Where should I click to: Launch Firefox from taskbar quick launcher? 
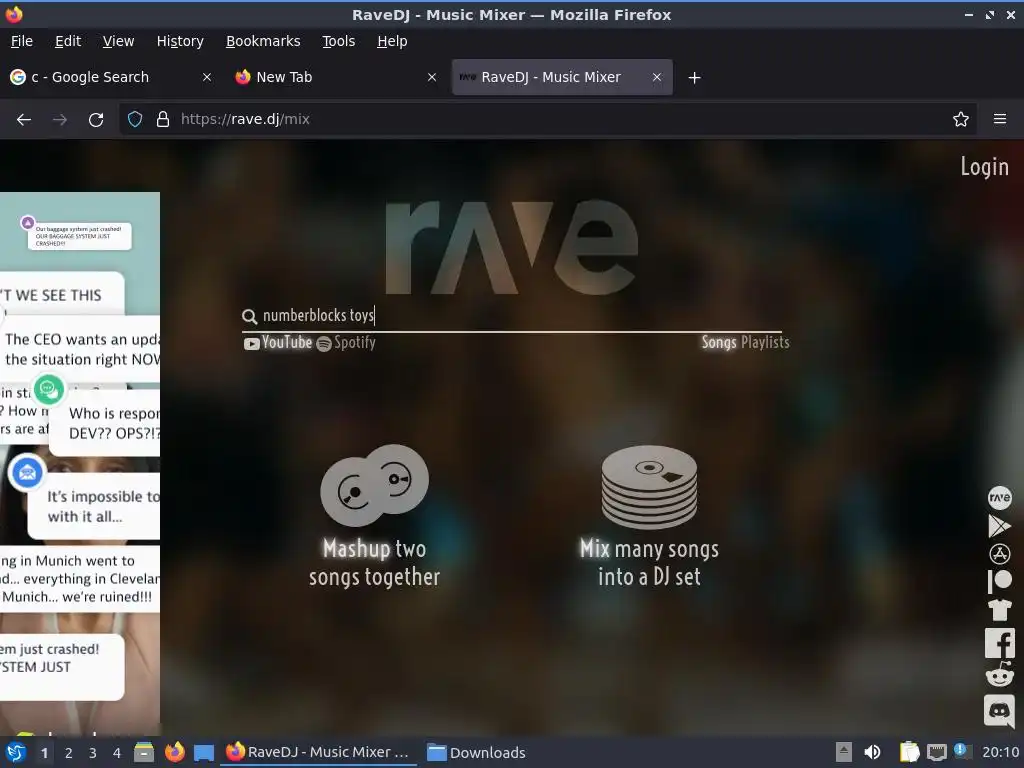(174, 752)
